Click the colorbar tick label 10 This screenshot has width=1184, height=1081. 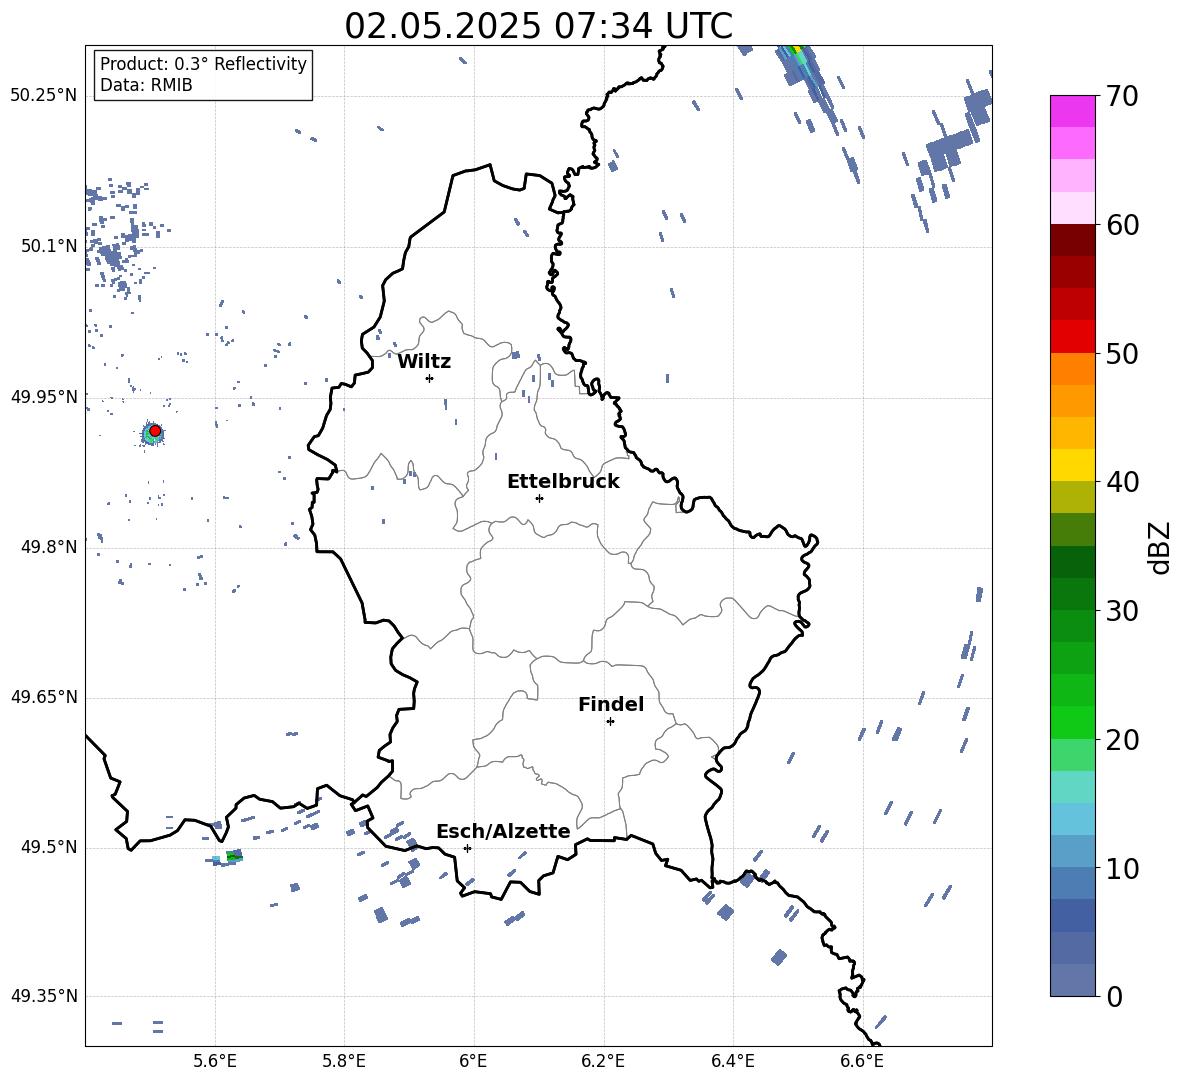(1122, 868)
